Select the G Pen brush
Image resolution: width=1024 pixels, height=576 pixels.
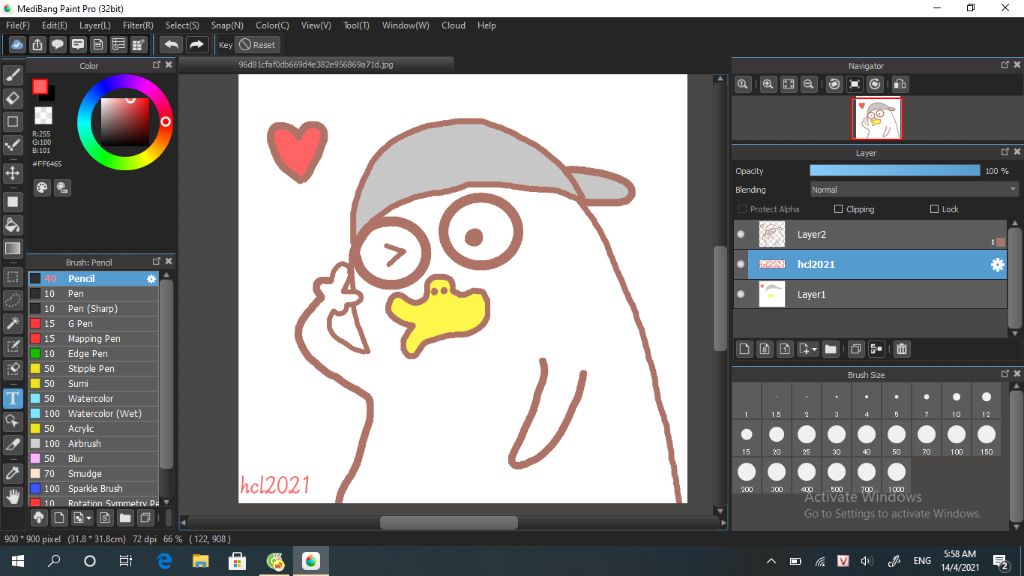93,323
